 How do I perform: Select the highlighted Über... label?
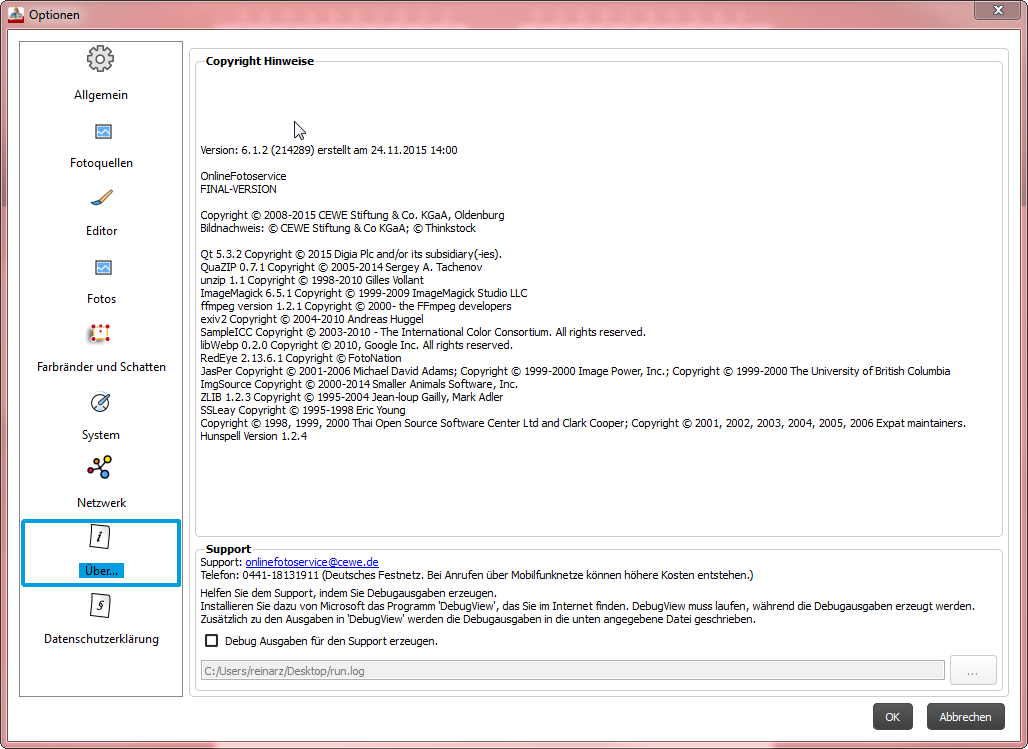click(x=102, y=571)
